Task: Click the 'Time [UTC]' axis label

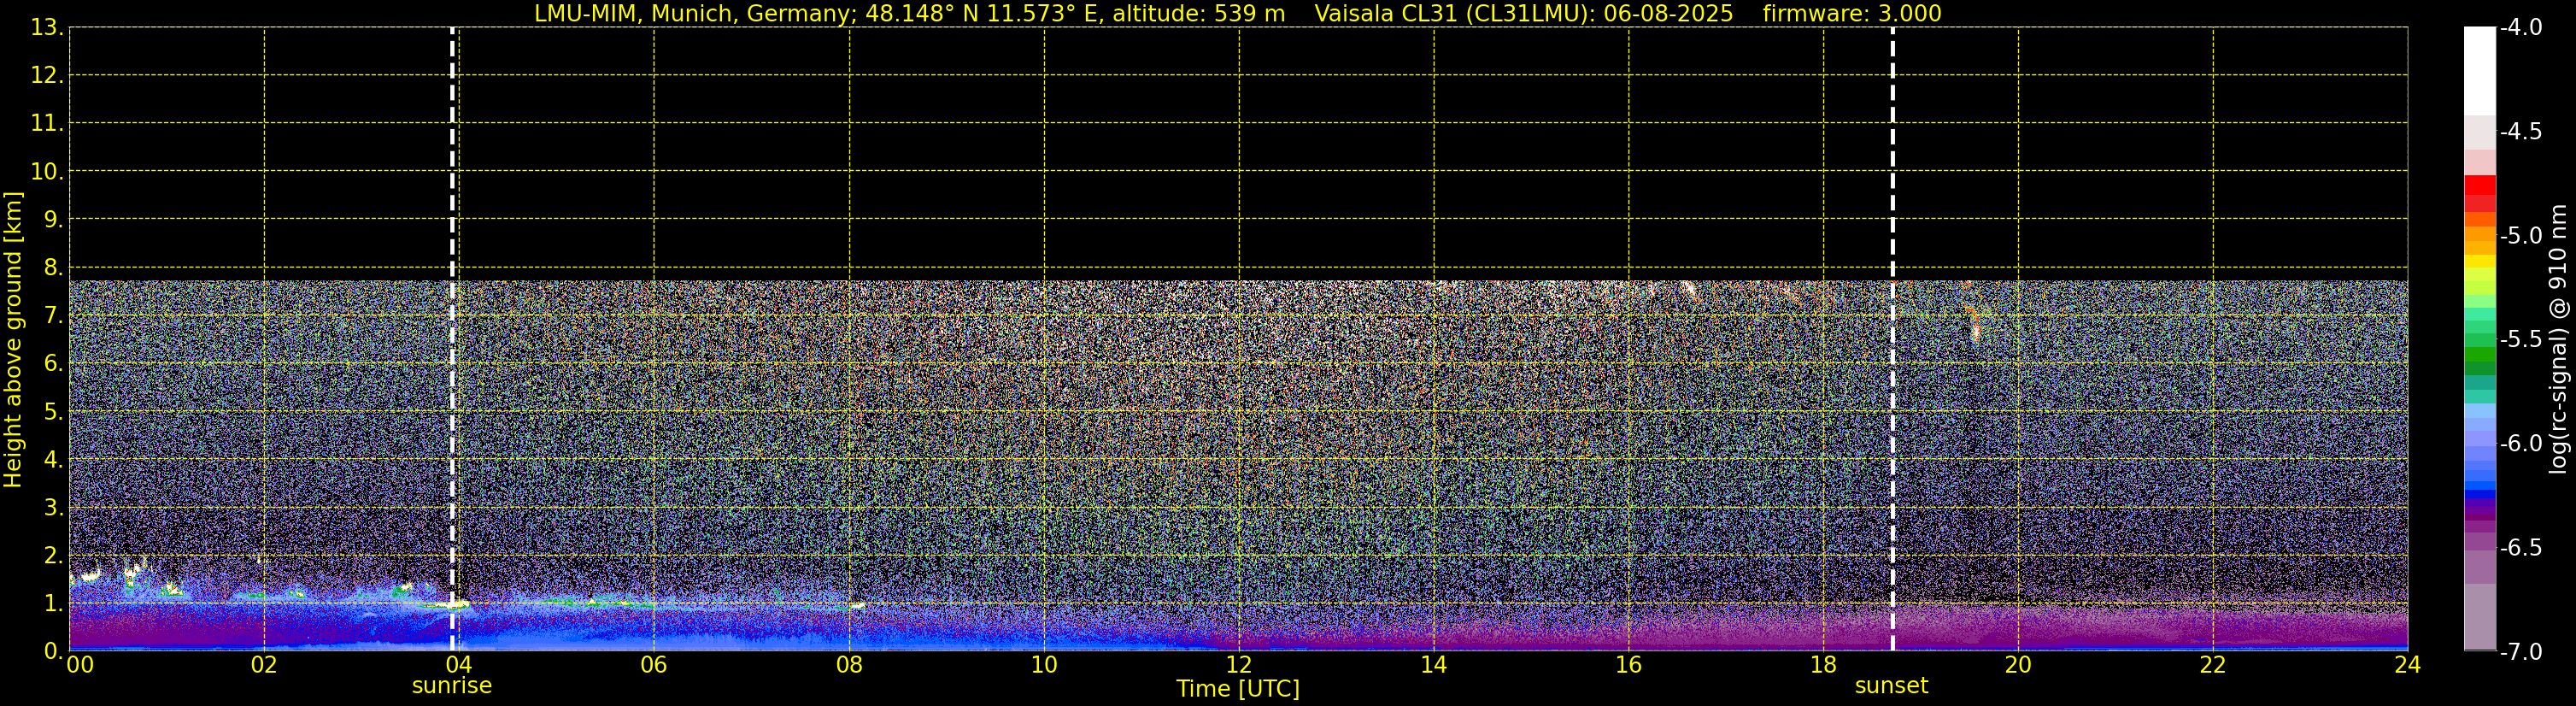Action: (x=1238, y=689)
